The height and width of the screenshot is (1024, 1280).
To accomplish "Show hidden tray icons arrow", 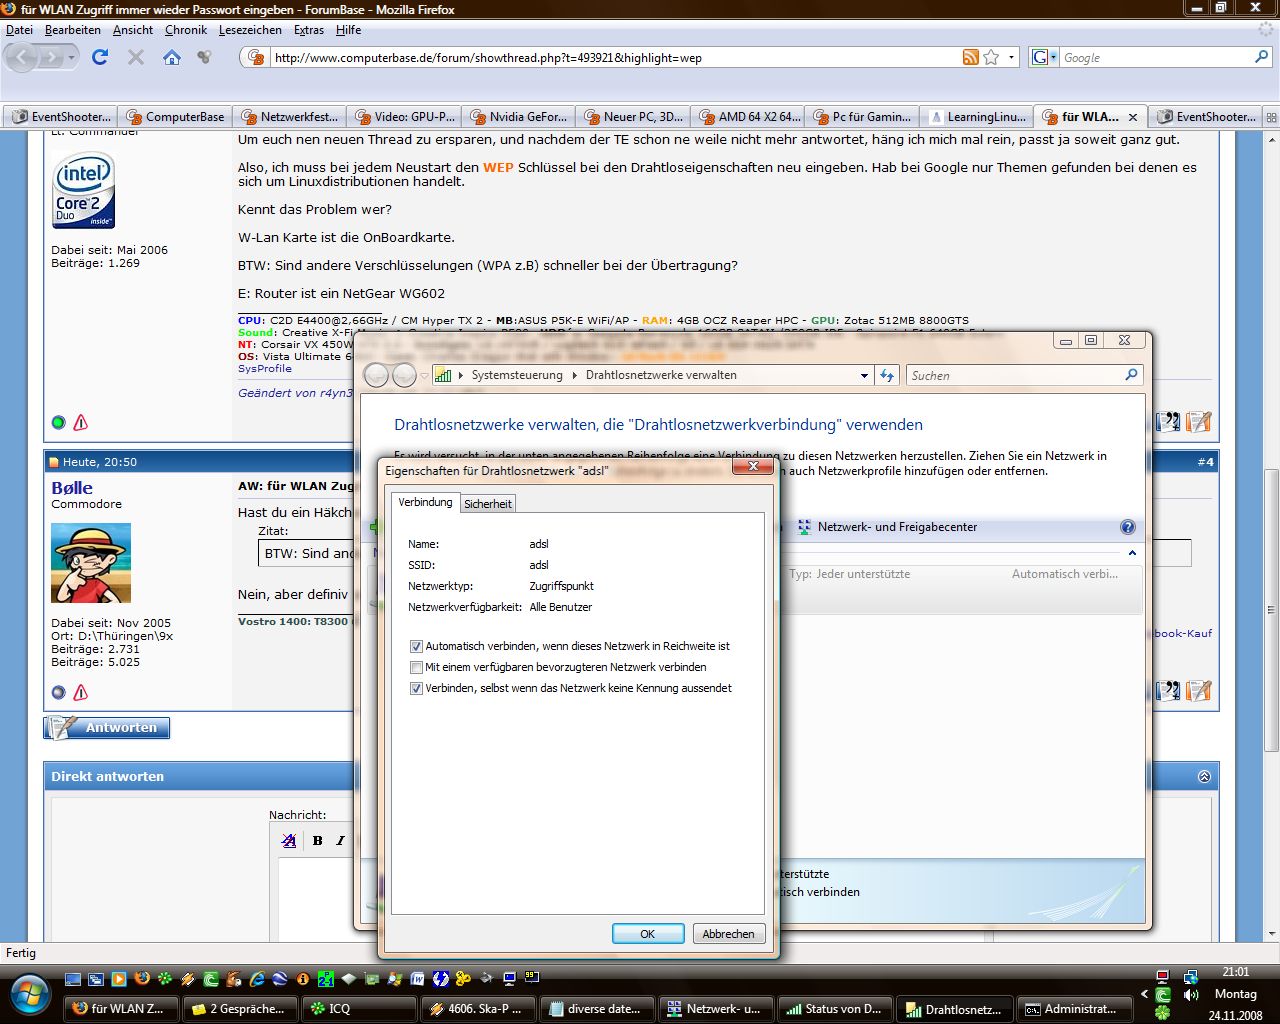I will pyautogui.click(x=1145, y=995).
